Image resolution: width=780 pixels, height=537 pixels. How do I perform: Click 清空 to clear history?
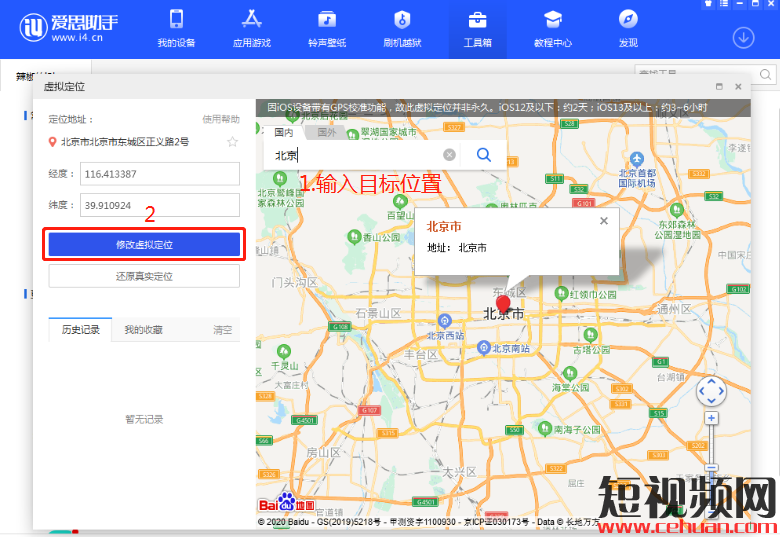[222, 330]
